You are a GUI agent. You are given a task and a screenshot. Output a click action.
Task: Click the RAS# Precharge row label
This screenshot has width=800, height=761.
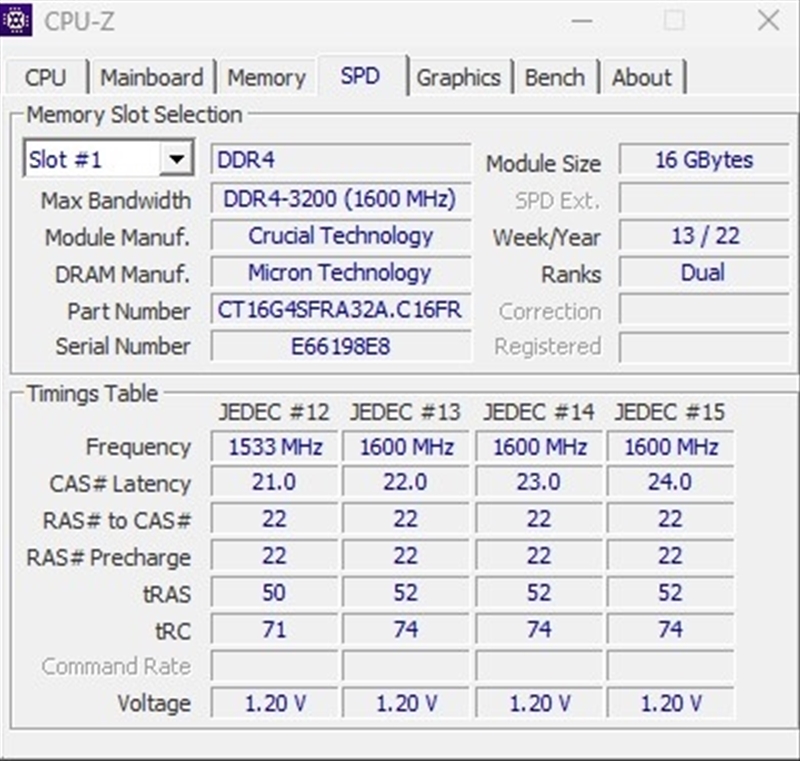[109, 557]
